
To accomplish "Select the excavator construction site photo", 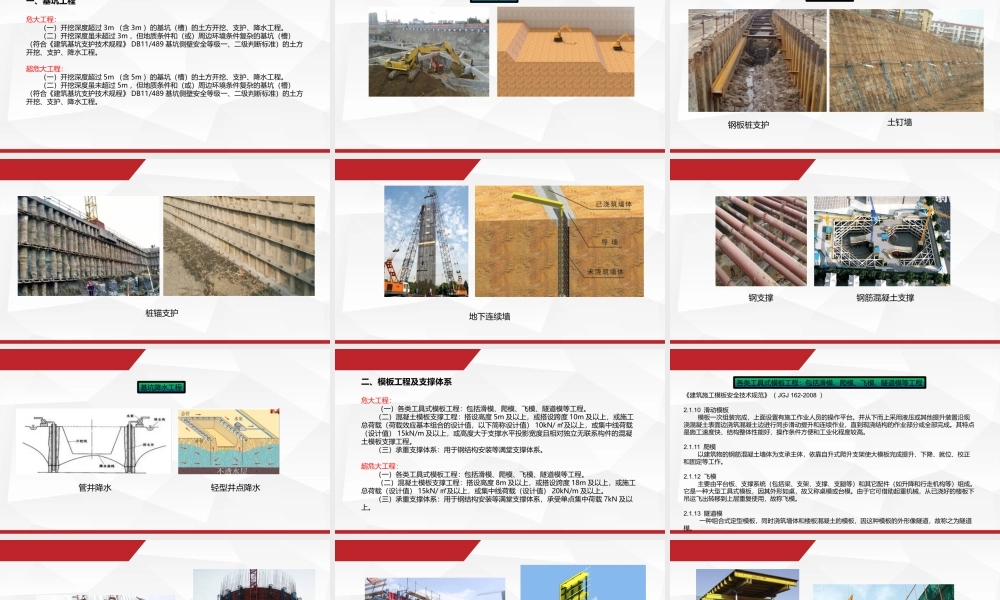I will click(429, 52).
